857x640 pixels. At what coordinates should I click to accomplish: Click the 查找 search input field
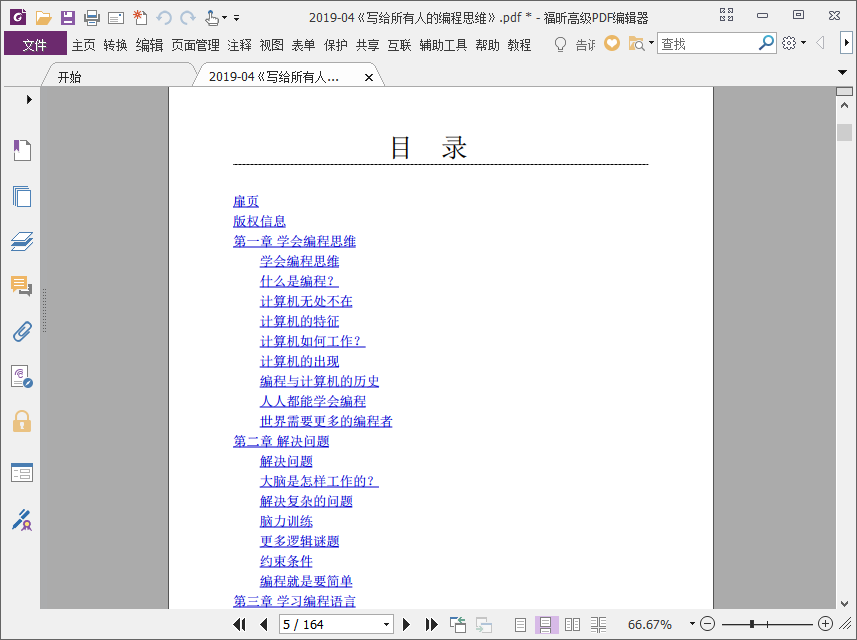pyautogui.click(x=707, y=44)
